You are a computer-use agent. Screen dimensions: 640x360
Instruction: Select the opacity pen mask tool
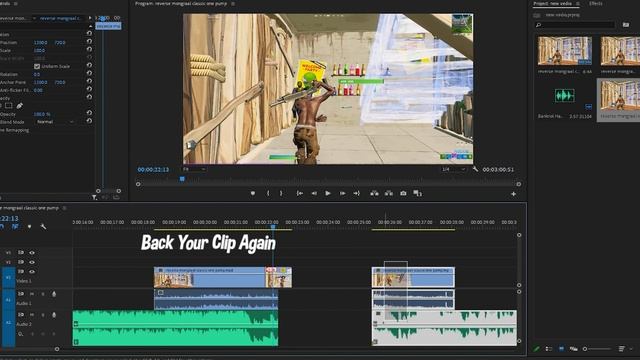[x=20, y=106]
